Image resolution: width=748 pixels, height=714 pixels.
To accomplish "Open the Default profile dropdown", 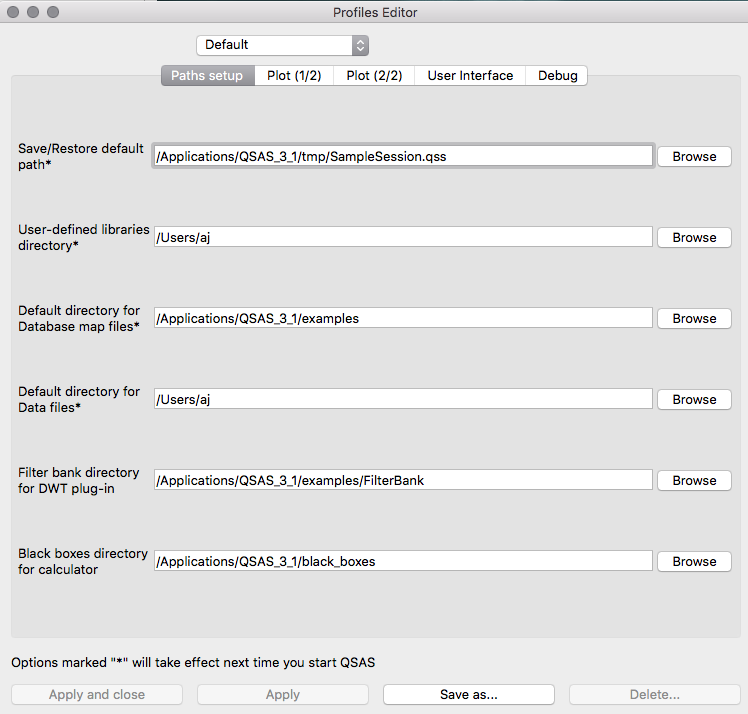I will click(x=283, y=45).
